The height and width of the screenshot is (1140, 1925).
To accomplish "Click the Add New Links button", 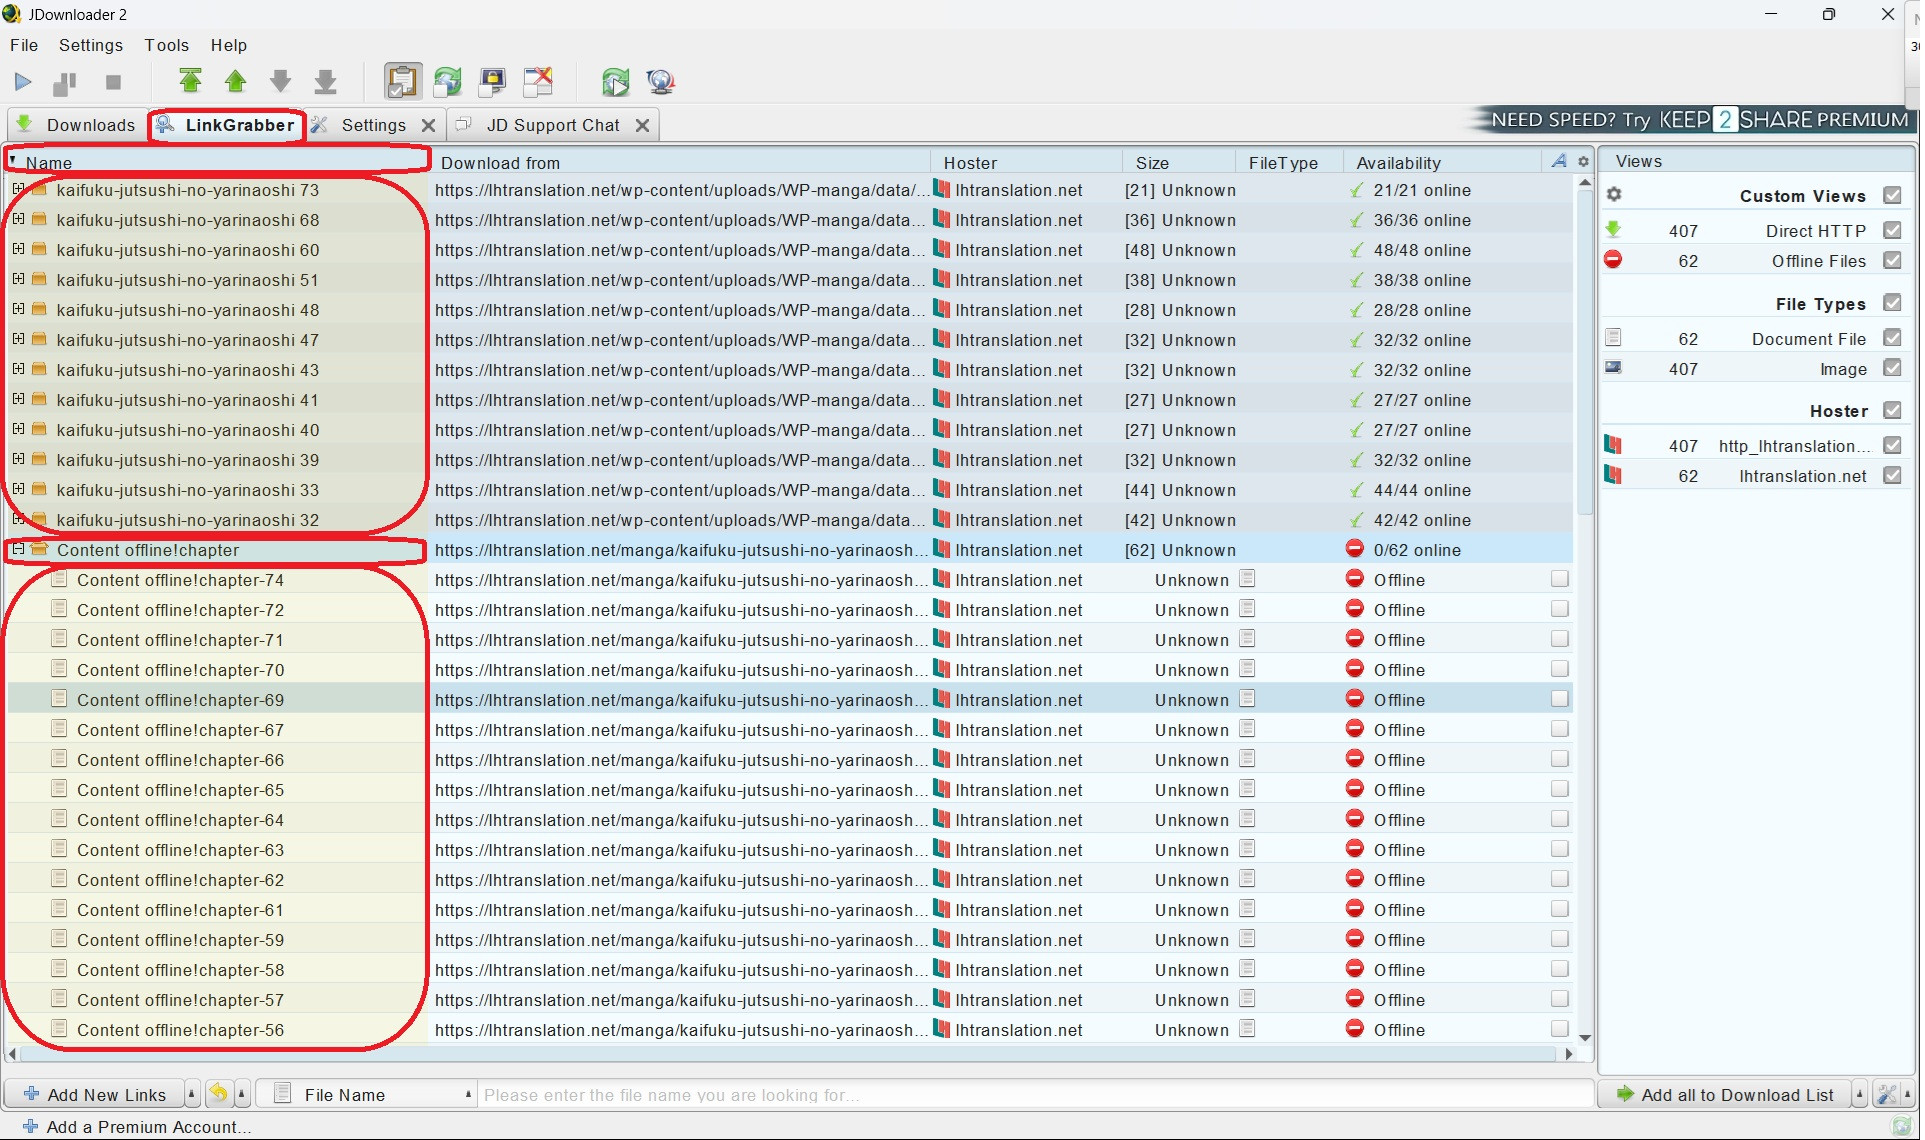I will (95, 1095).
